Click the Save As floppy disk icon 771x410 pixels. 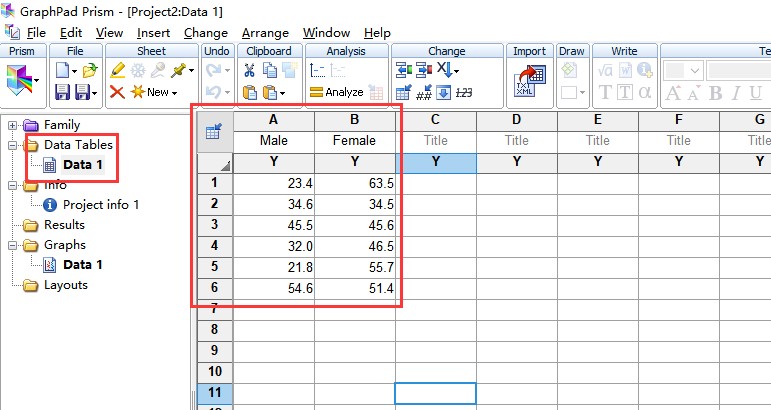pos(83,92)
